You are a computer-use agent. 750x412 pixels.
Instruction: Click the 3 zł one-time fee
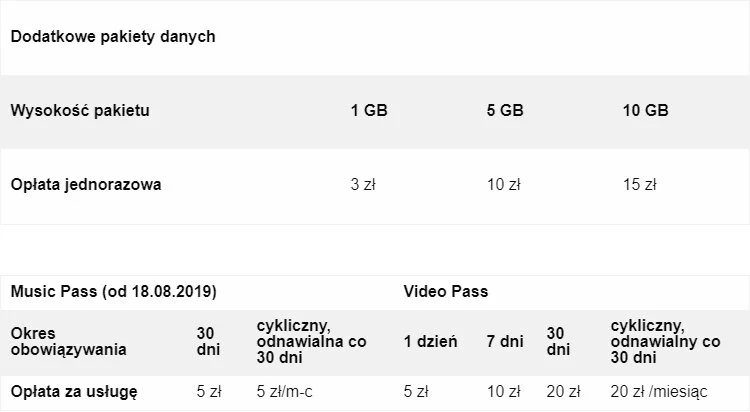pyautogui.click(x=362, y=185)
